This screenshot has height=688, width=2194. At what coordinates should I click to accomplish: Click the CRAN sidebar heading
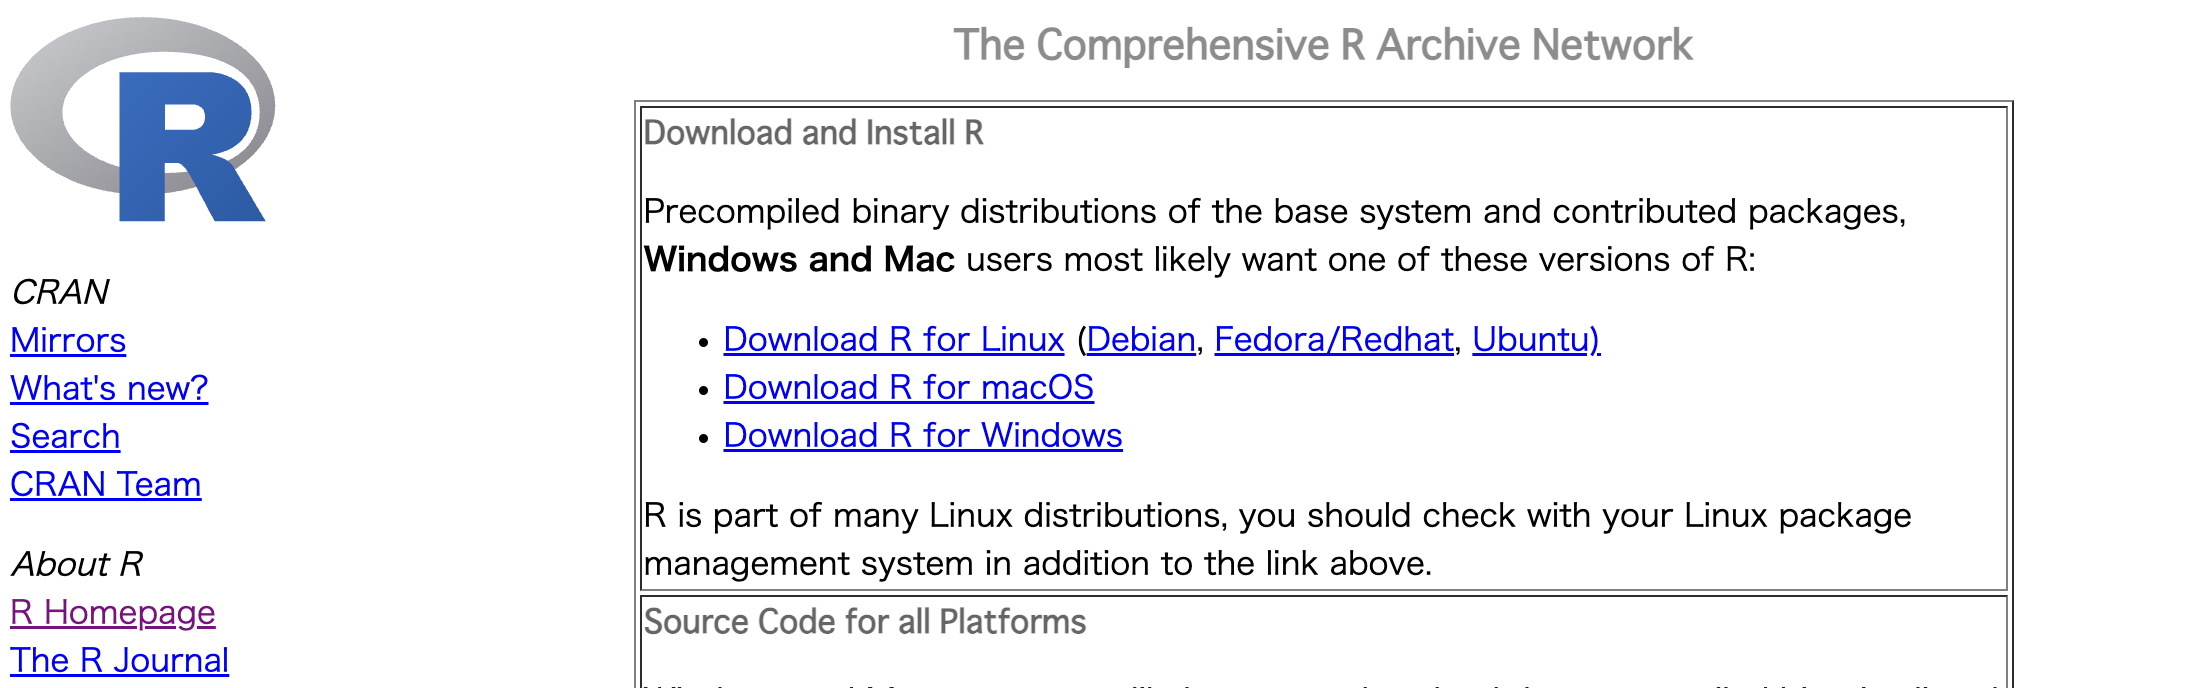[60, 292]
